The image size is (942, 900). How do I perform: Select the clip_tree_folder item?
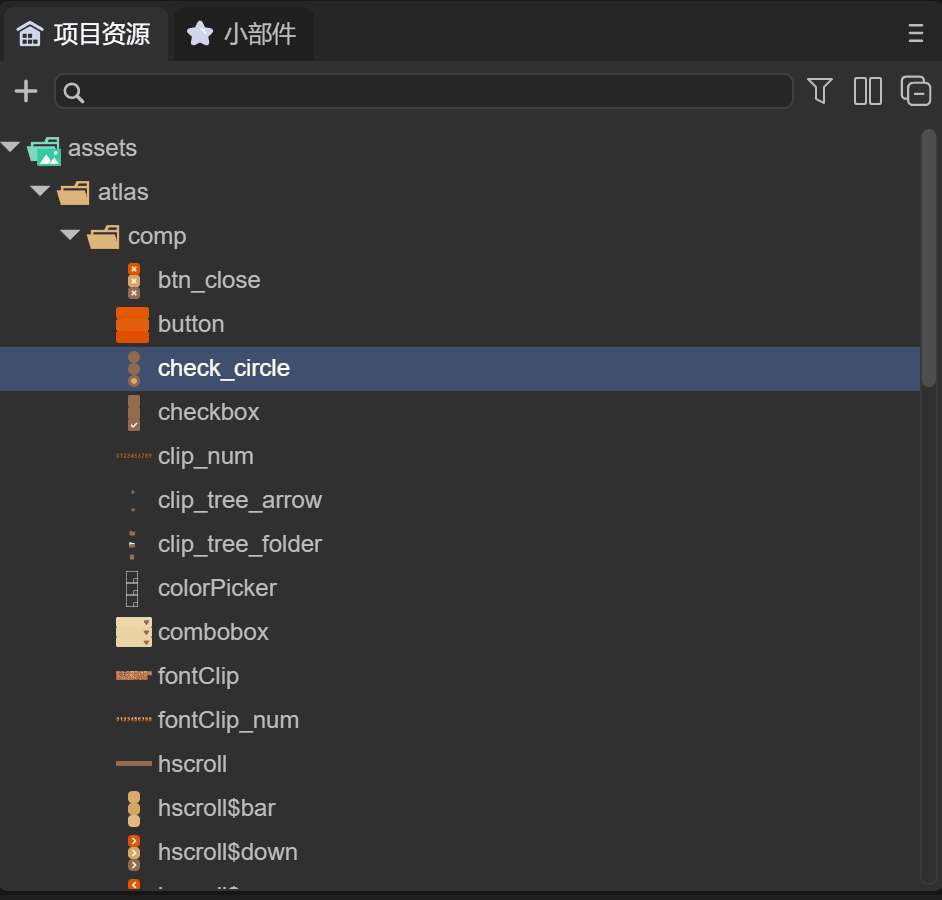click(239, 544)
